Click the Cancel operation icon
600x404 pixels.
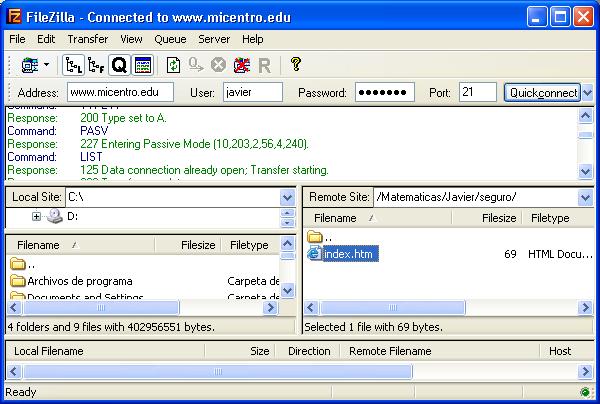(218, 65)
